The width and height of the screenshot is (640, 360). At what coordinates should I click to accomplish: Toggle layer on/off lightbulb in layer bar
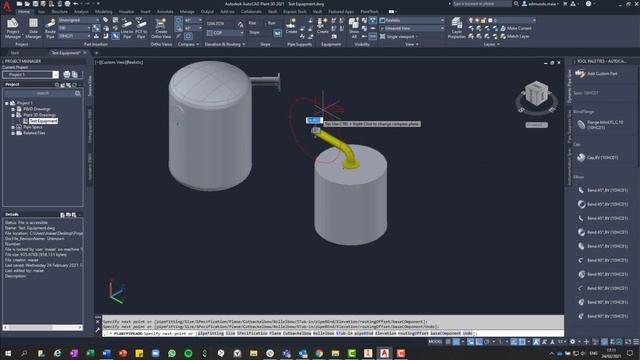471,20
